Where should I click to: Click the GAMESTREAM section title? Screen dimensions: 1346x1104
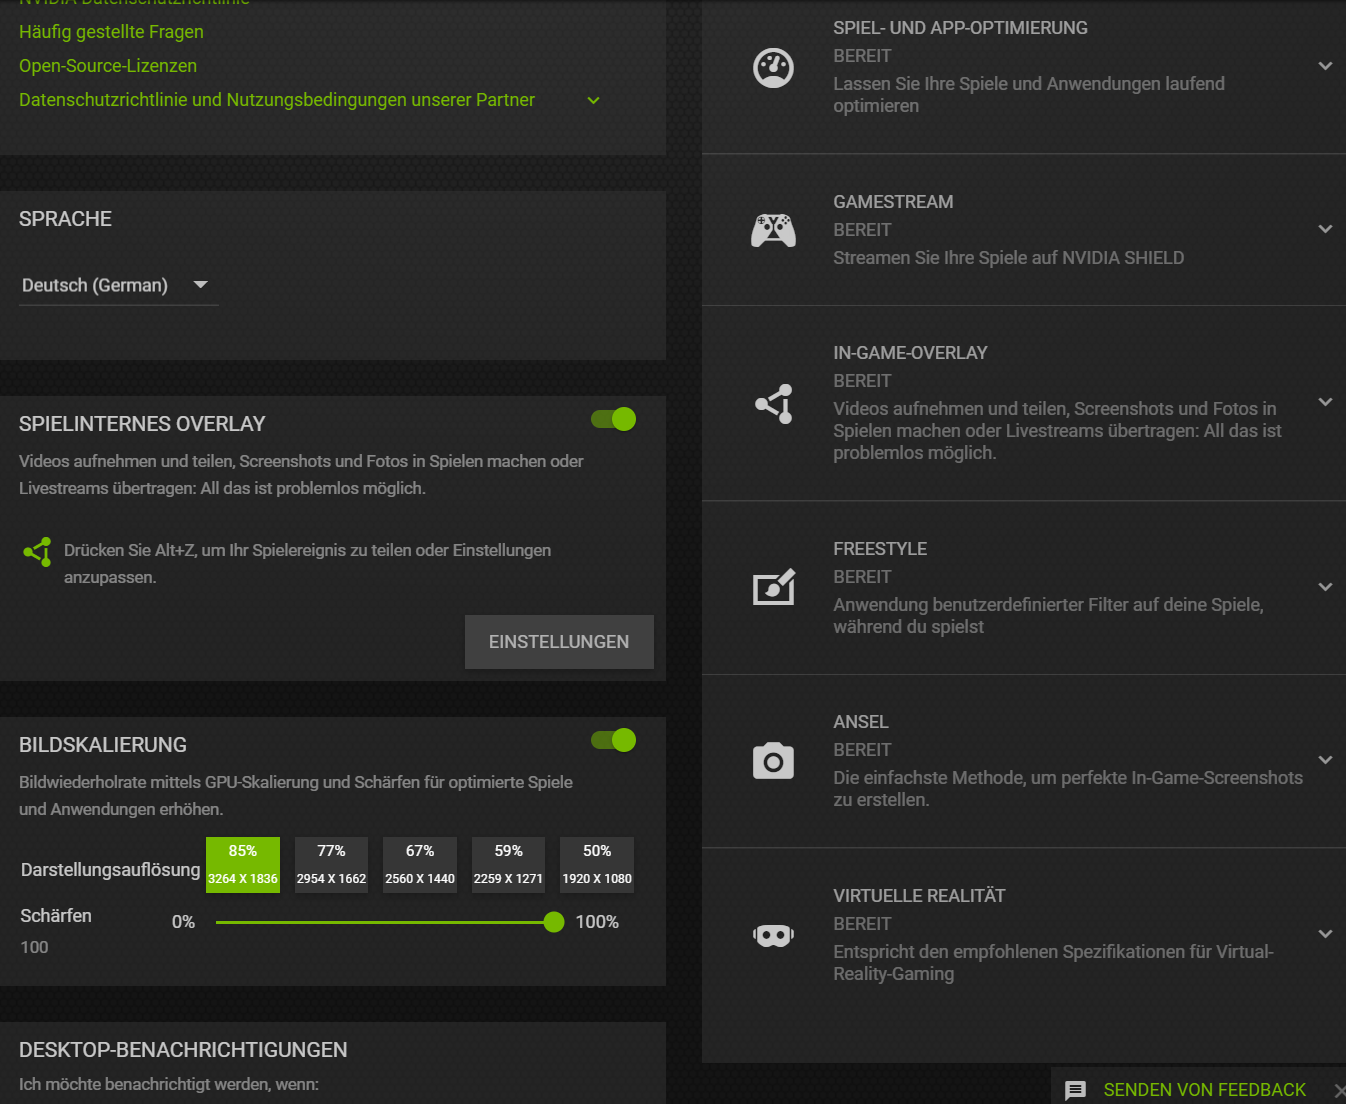(x=893, y=202)
